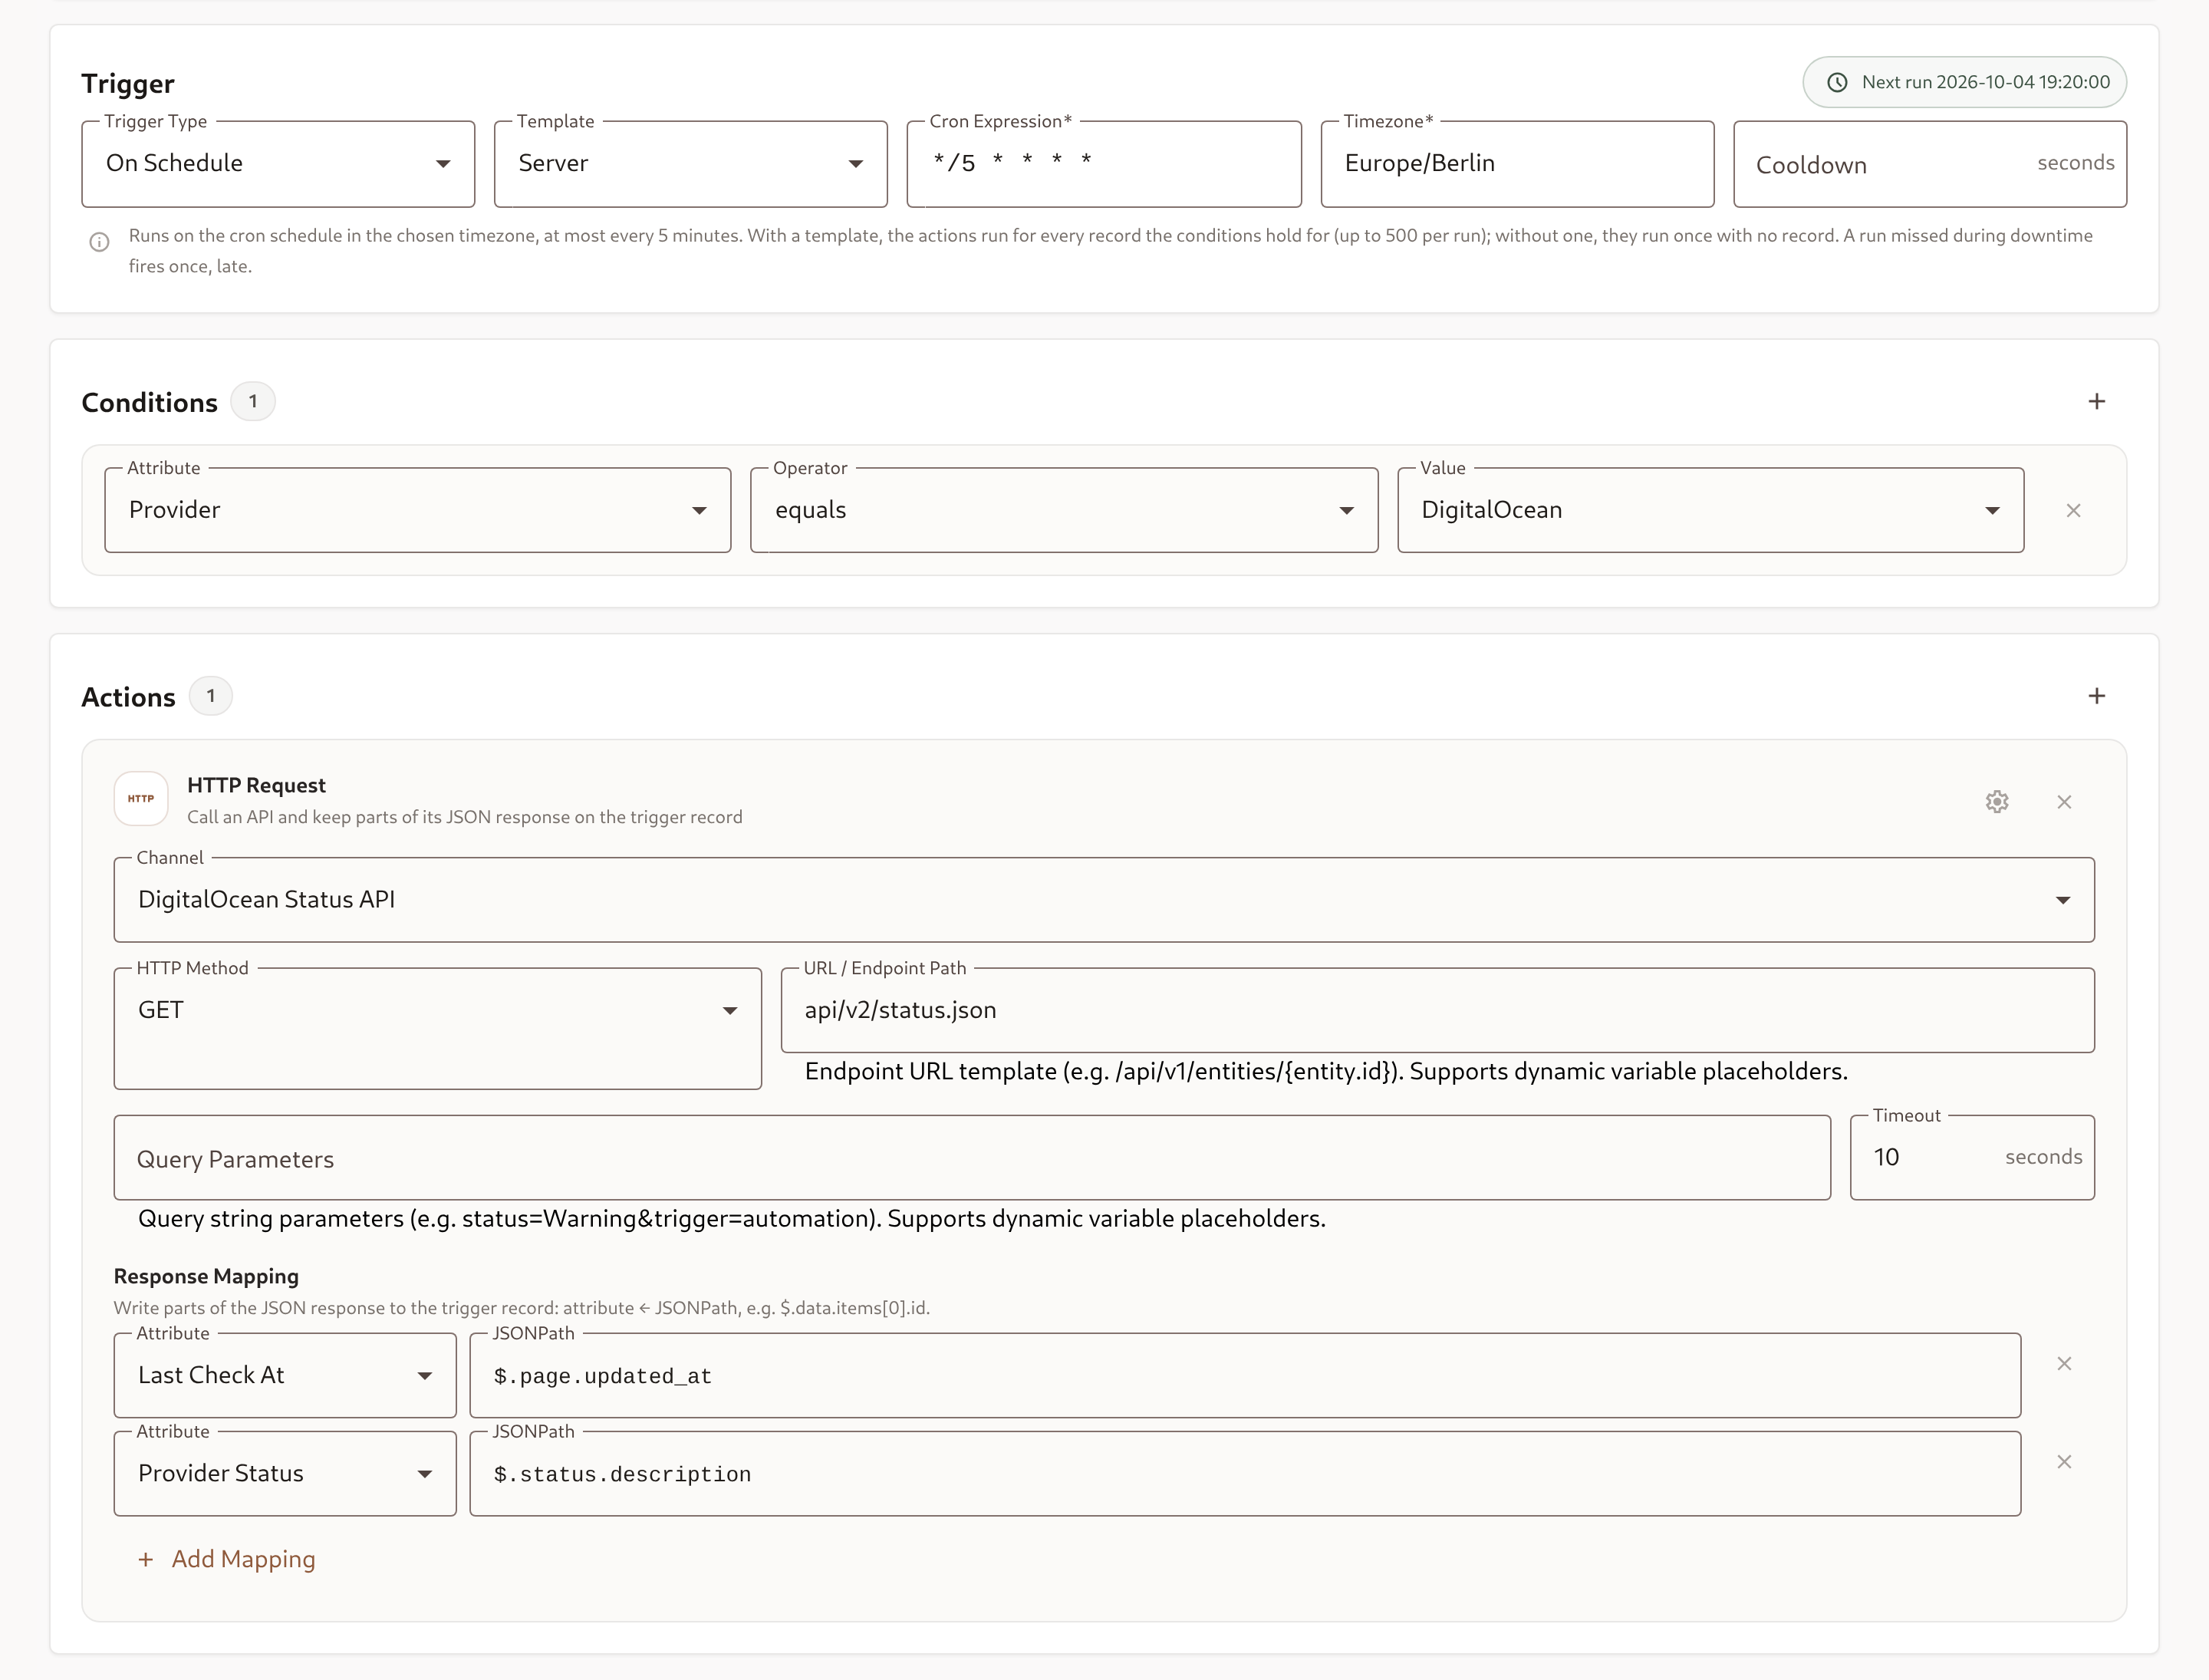
Task: Remove the Provider equals DigitalOcean condition
Action: (x=2073, y=510)
